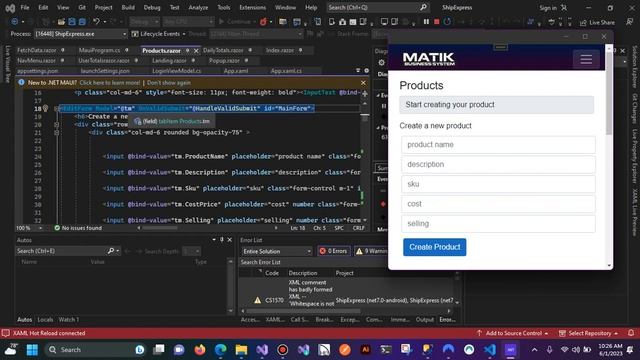This screenshot has width=640, height=360.
Task: Click the cost input field
Action: (498, 204)
